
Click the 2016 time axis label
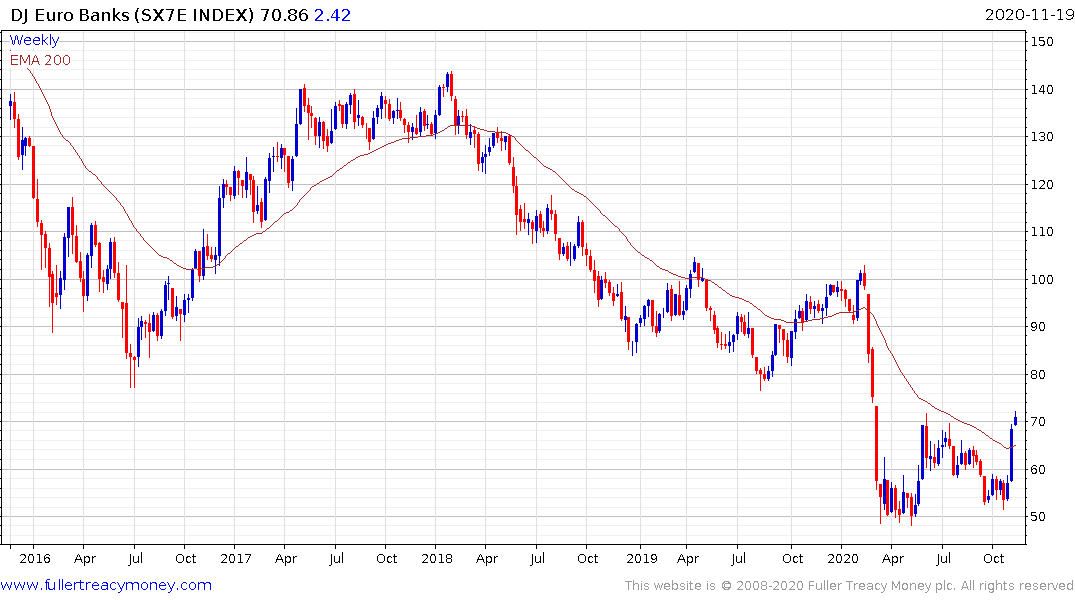tap(35, 558)
